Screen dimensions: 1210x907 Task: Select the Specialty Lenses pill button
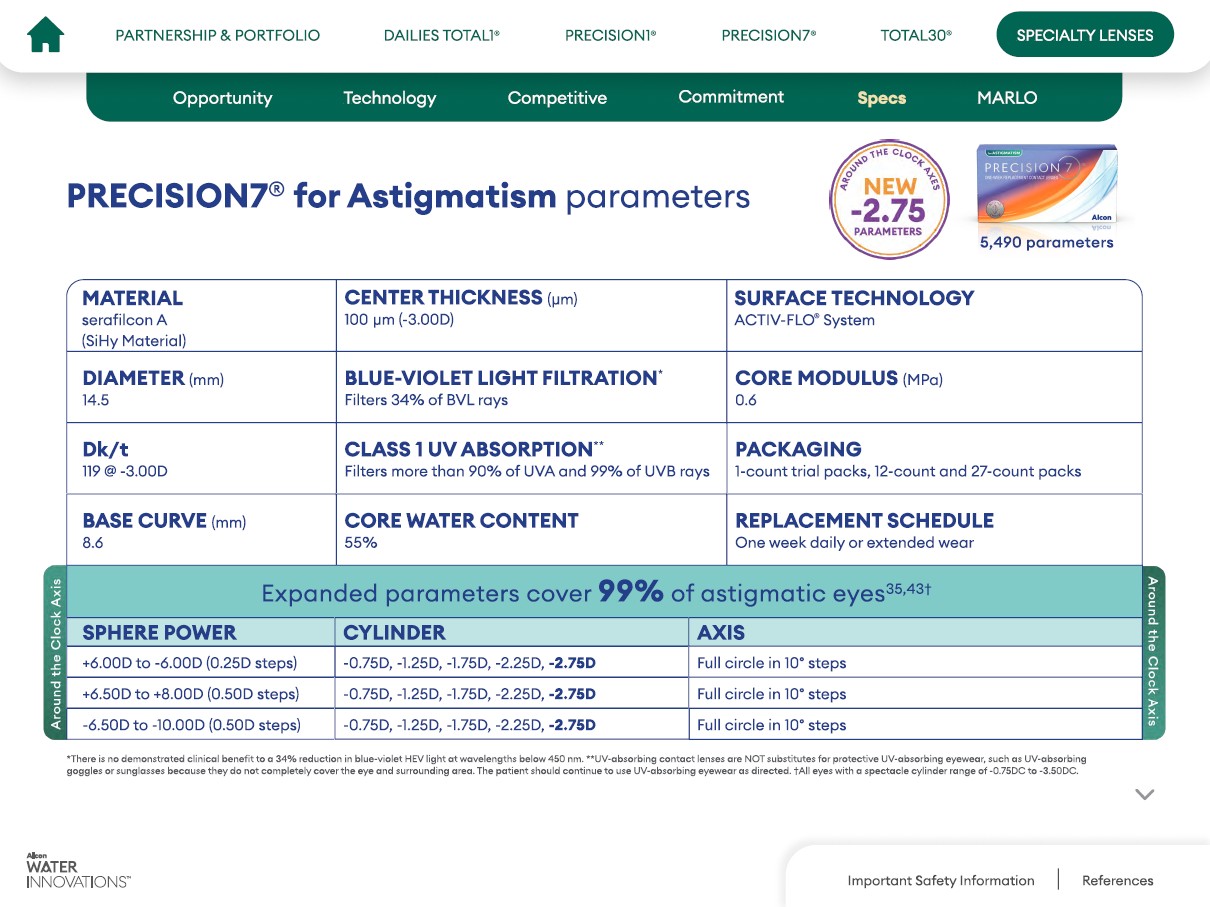[x=1085, y=35]
